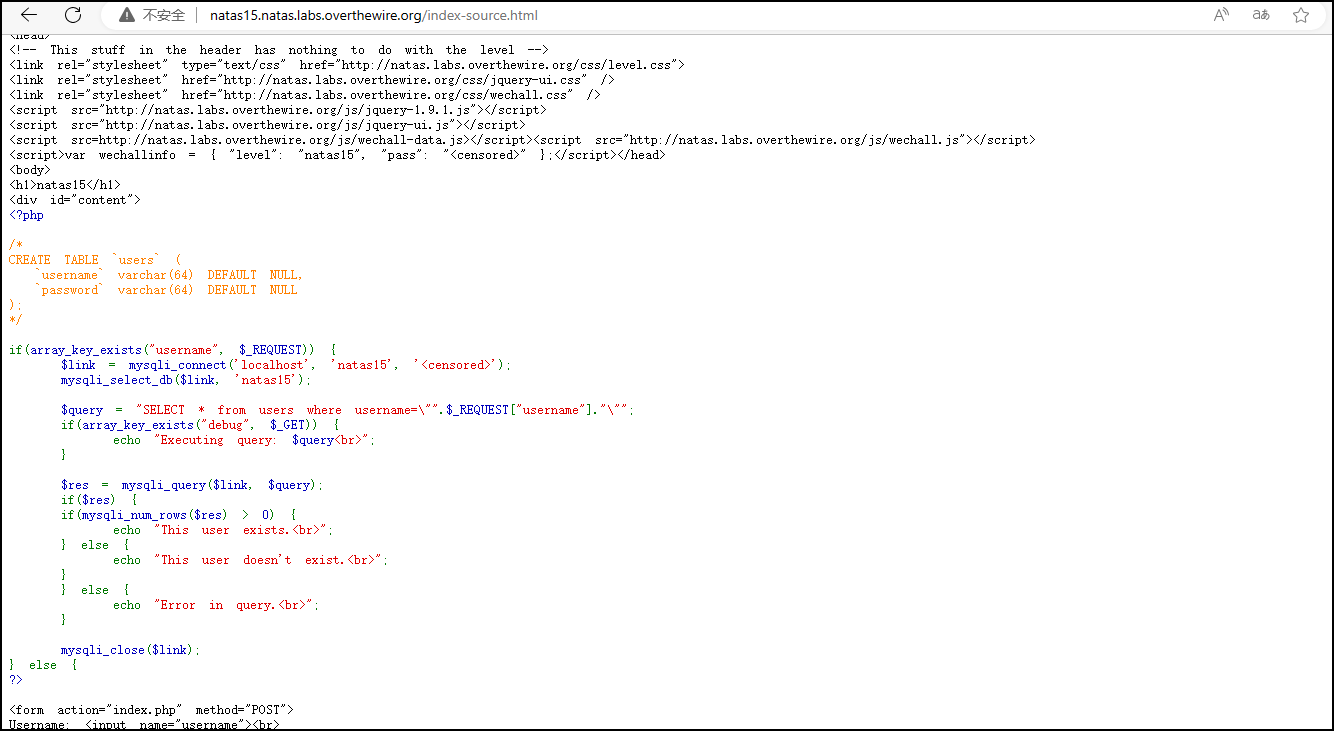Click the wechall-data.js script tag
Viewport: 1334px width, 731px height.
(271, 140)
